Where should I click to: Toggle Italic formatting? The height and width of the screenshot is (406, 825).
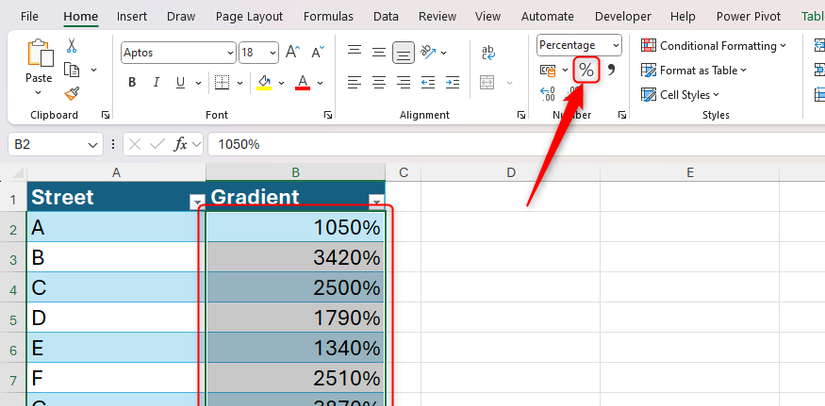pos(156,83)
